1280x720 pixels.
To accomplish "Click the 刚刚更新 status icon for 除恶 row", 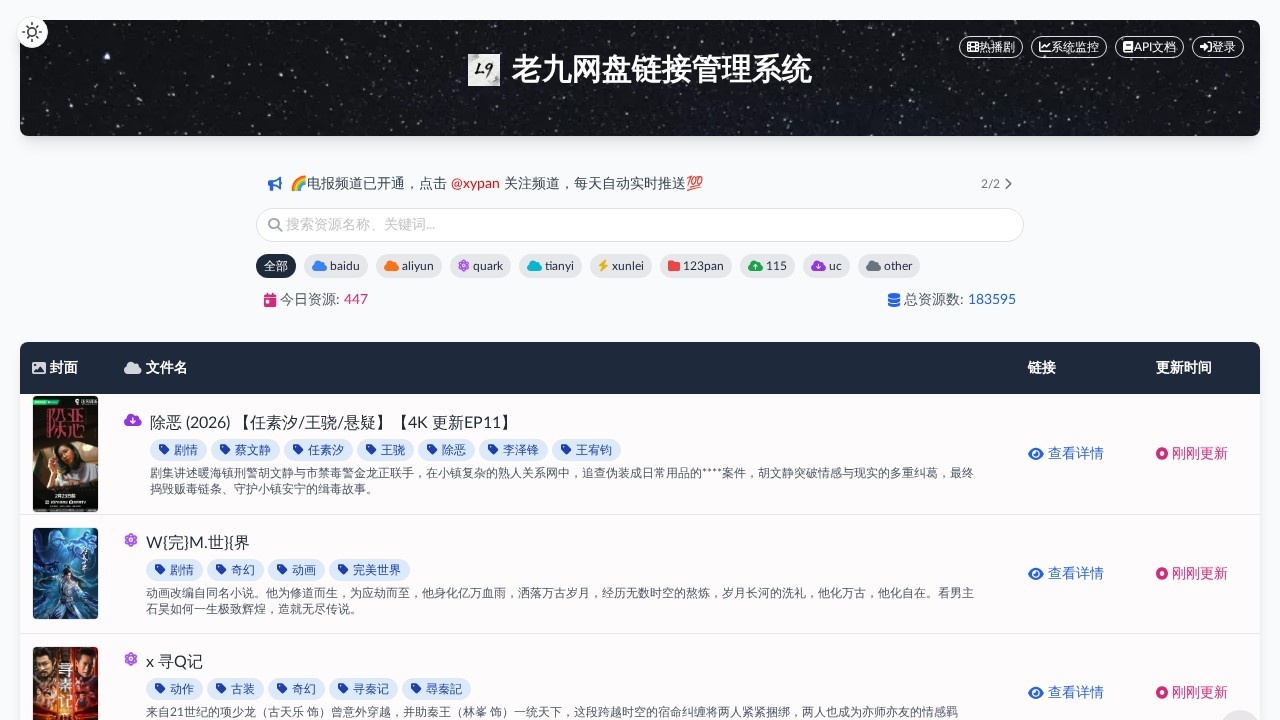I will [1162, 454].
